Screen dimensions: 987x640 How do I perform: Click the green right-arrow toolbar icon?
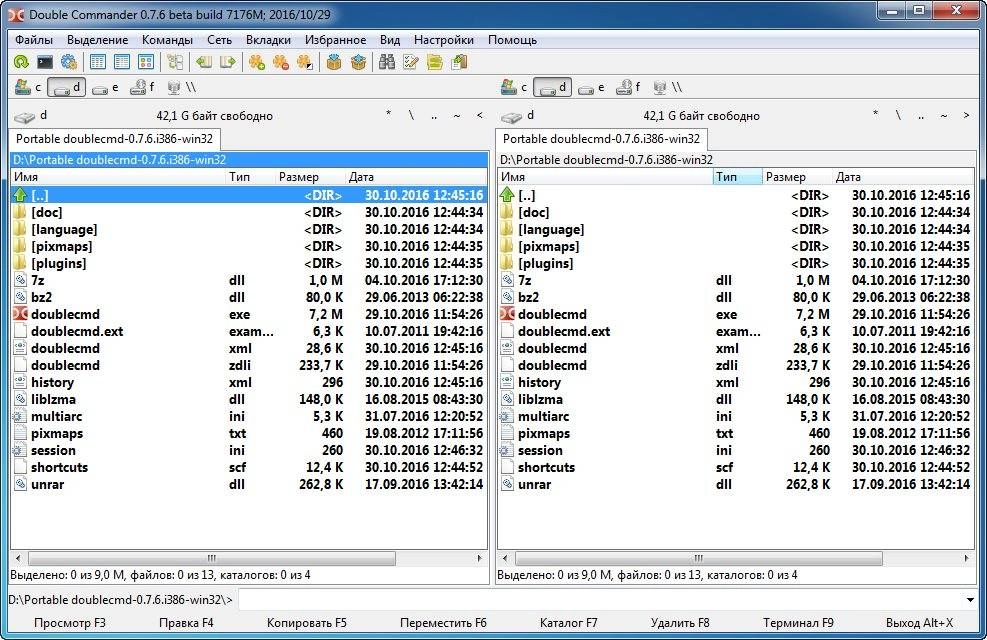tap(227, 62)
